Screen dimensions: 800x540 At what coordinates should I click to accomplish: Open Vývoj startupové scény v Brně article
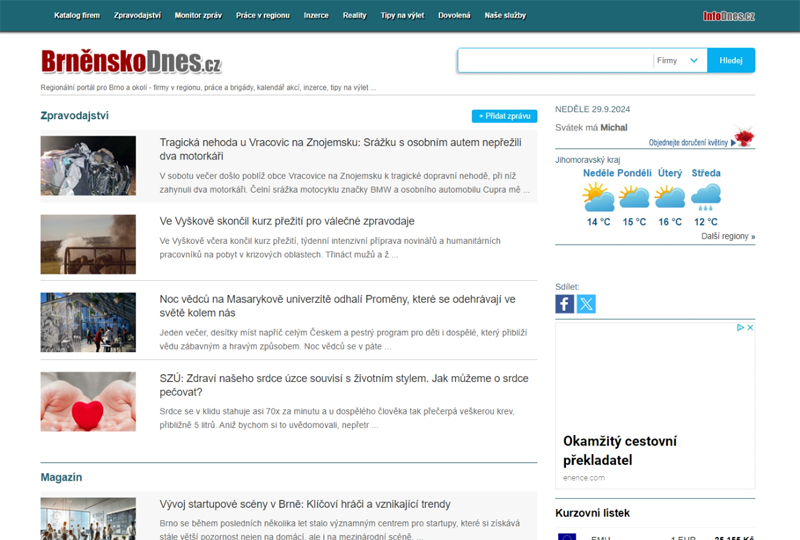[305, 504]
